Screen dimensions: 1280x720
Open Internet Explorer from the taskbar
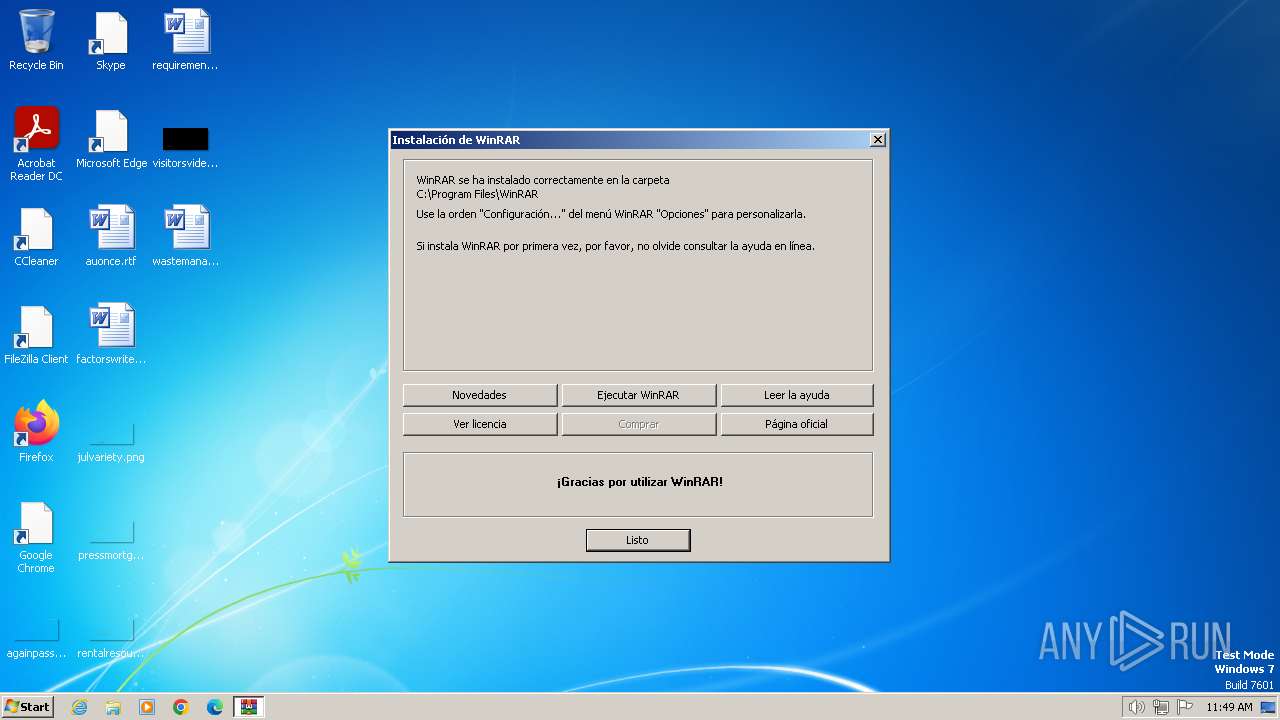[79, 707]
